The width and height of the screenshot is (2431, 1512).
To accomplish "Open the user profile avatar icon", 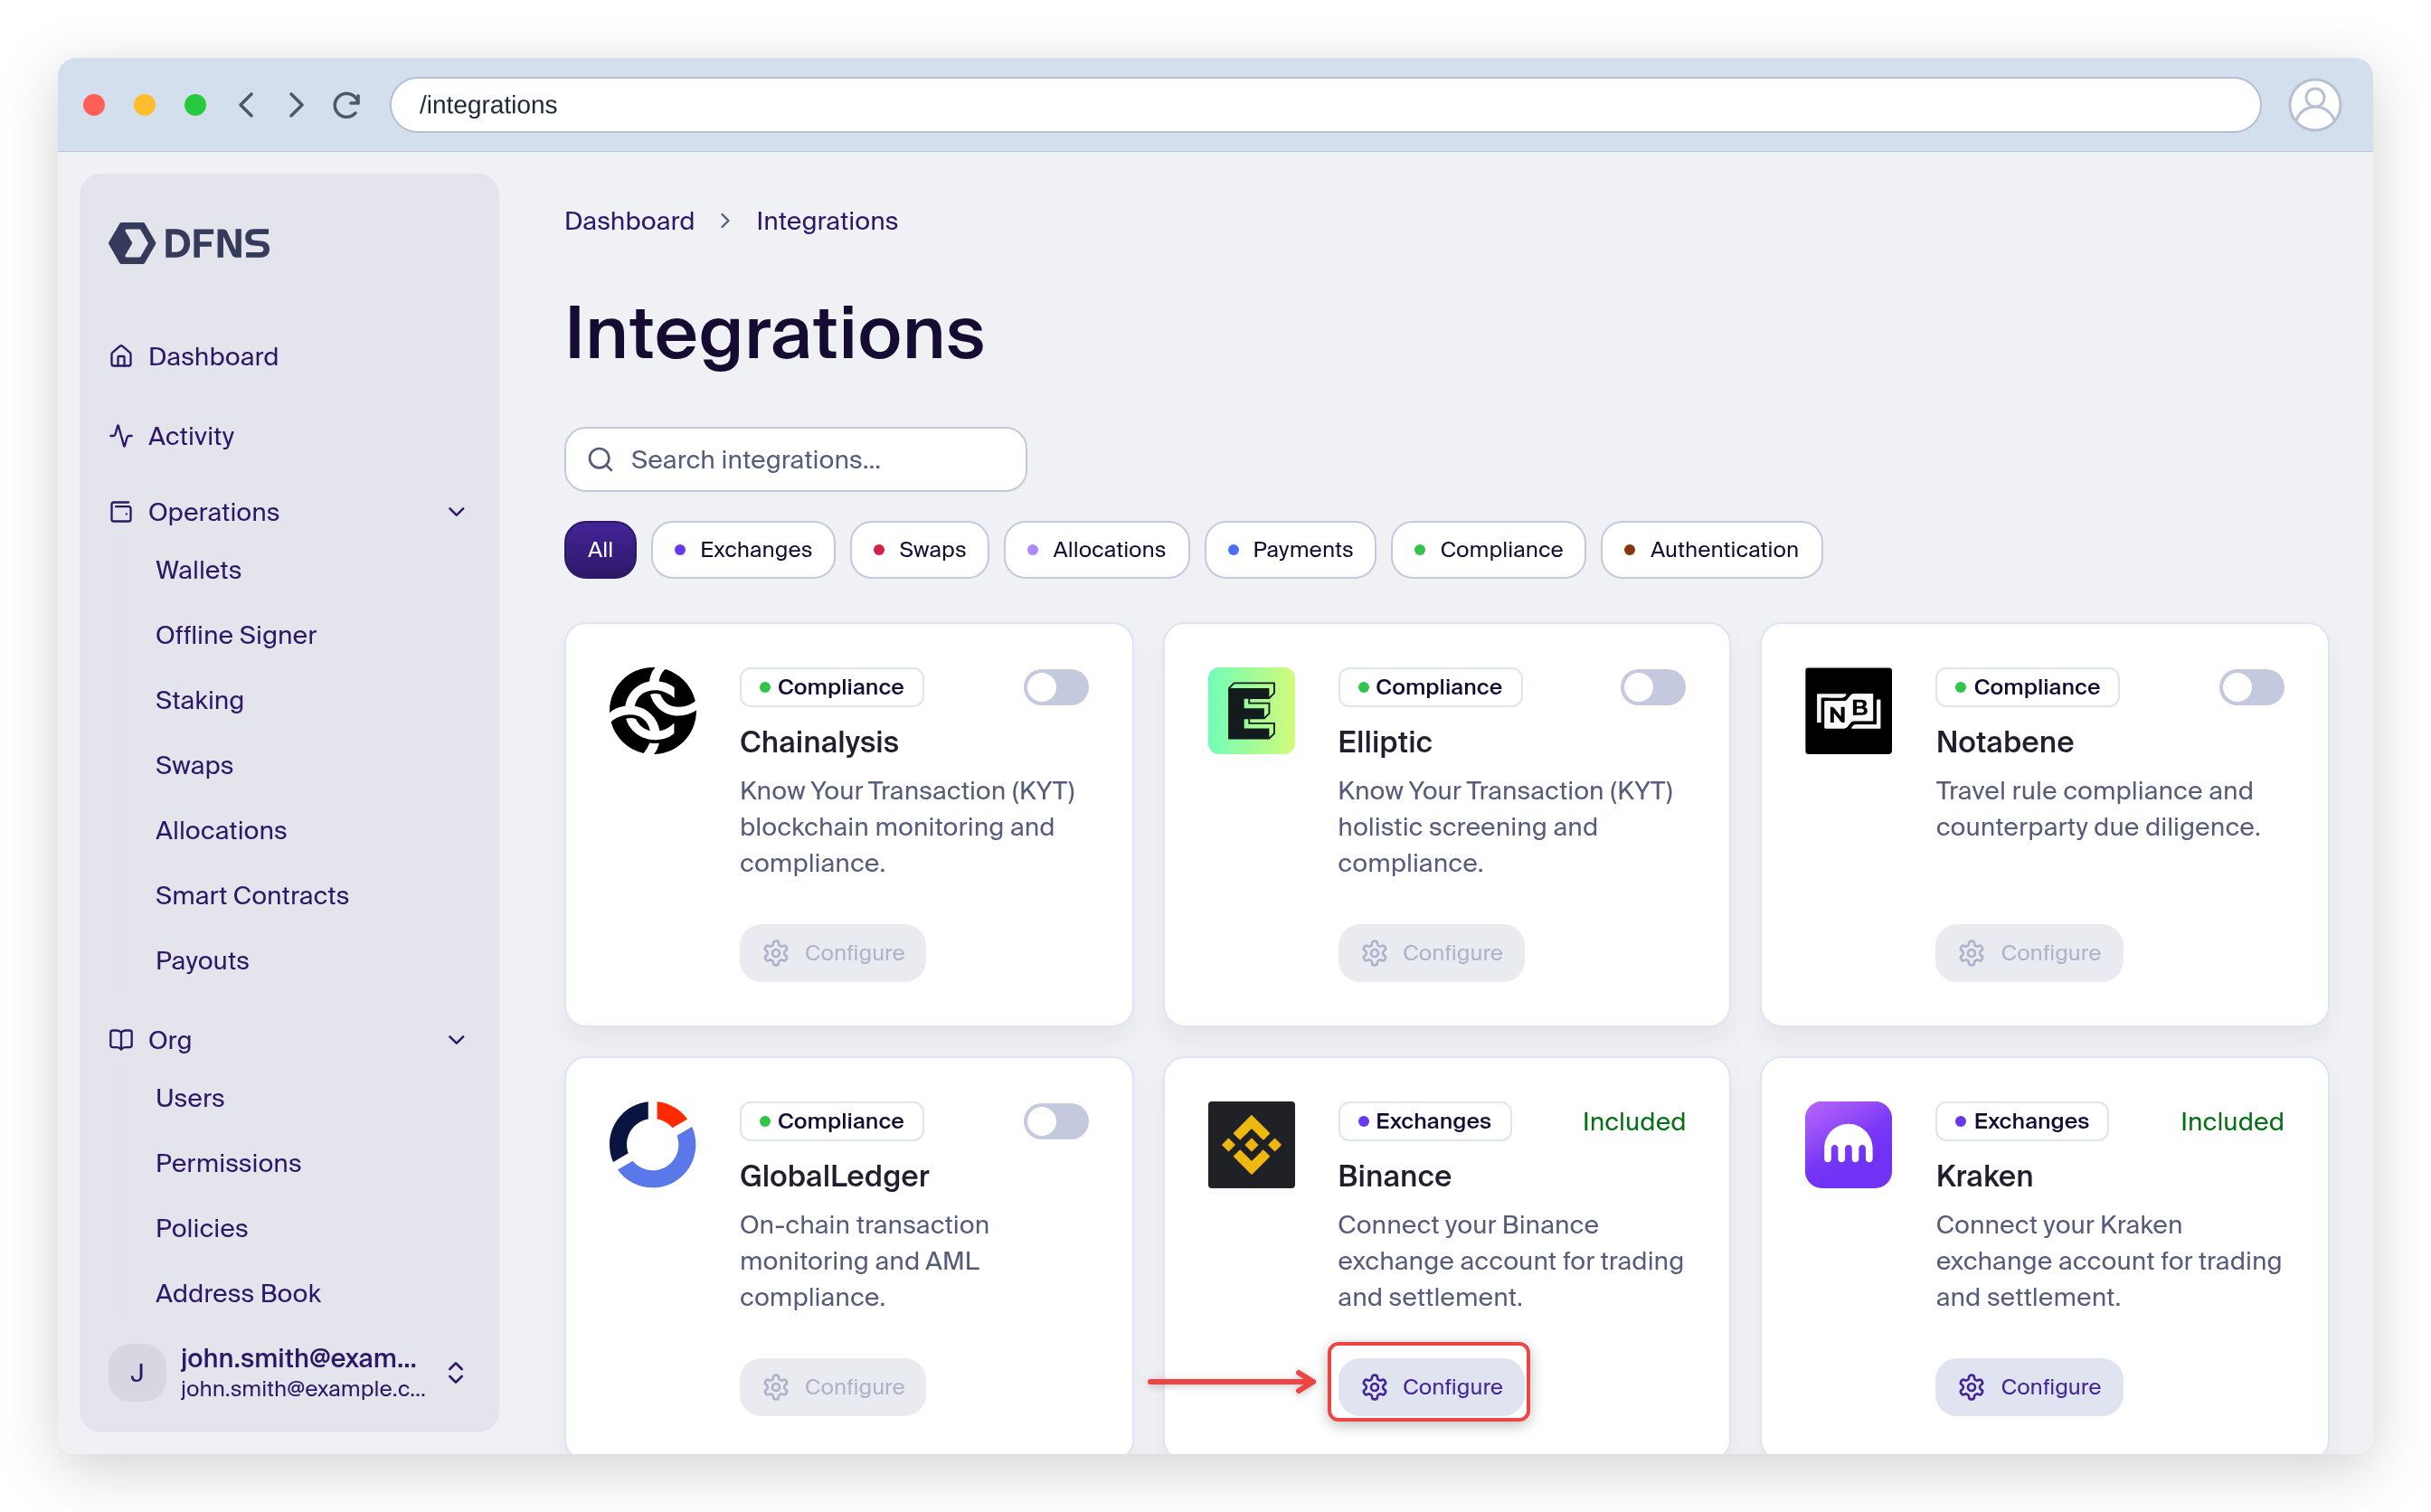I will pyautogui.click(x=2314, y=105).
